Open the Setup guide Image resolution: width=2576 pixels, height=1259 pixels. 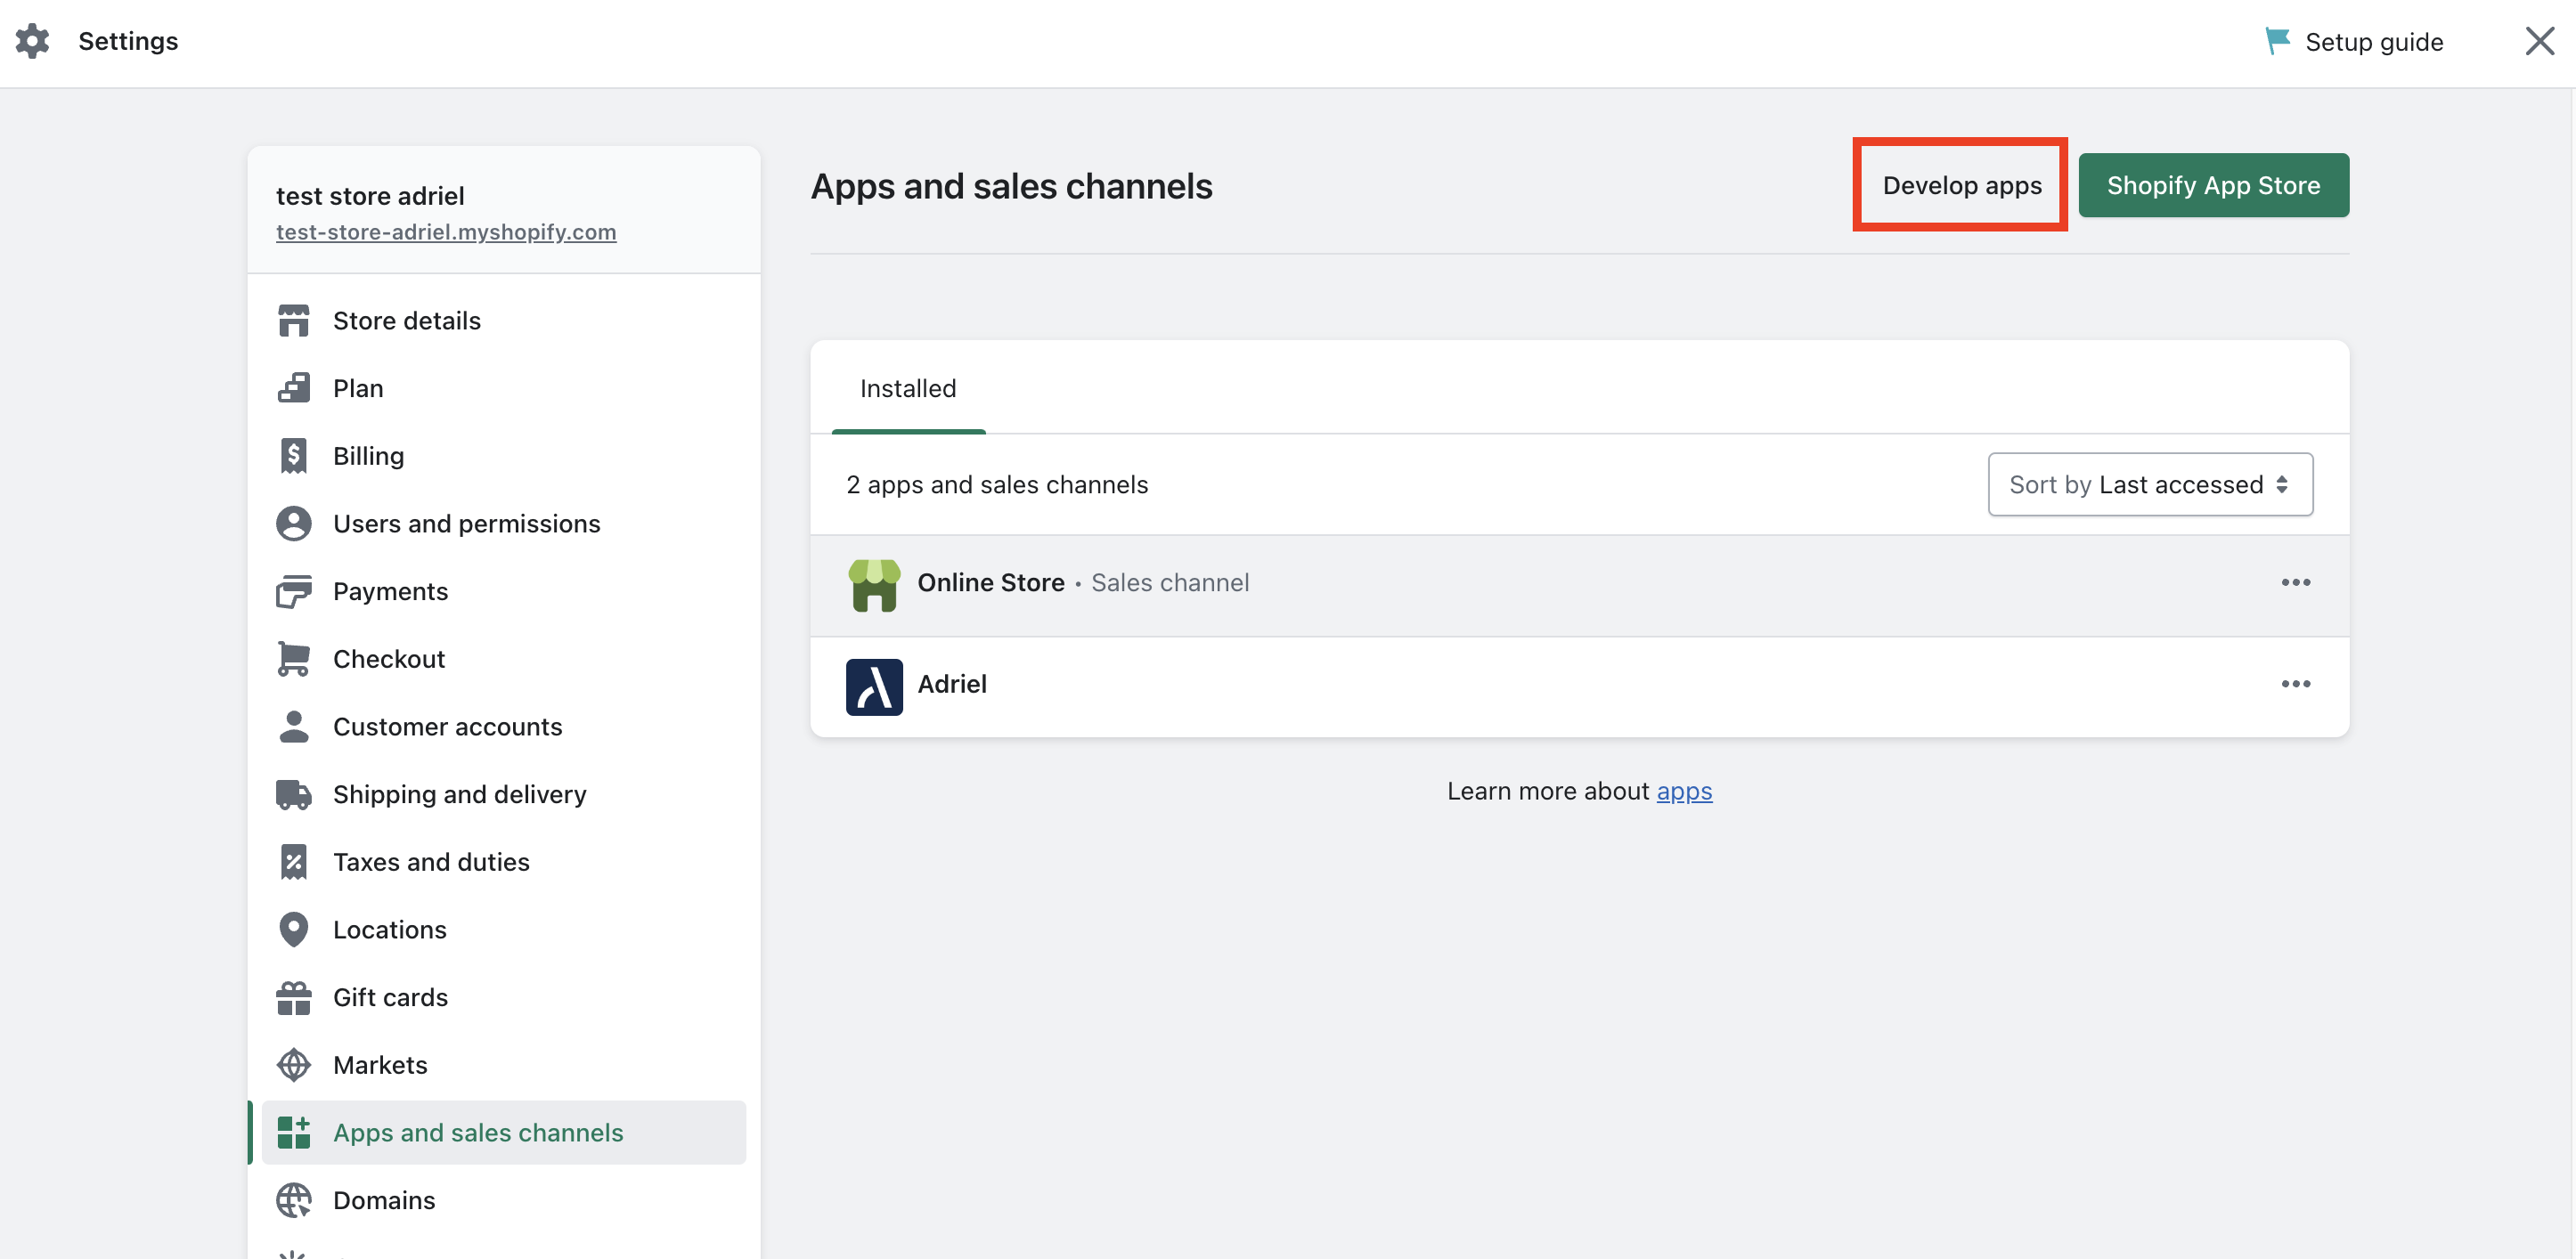pos(2354,42)
